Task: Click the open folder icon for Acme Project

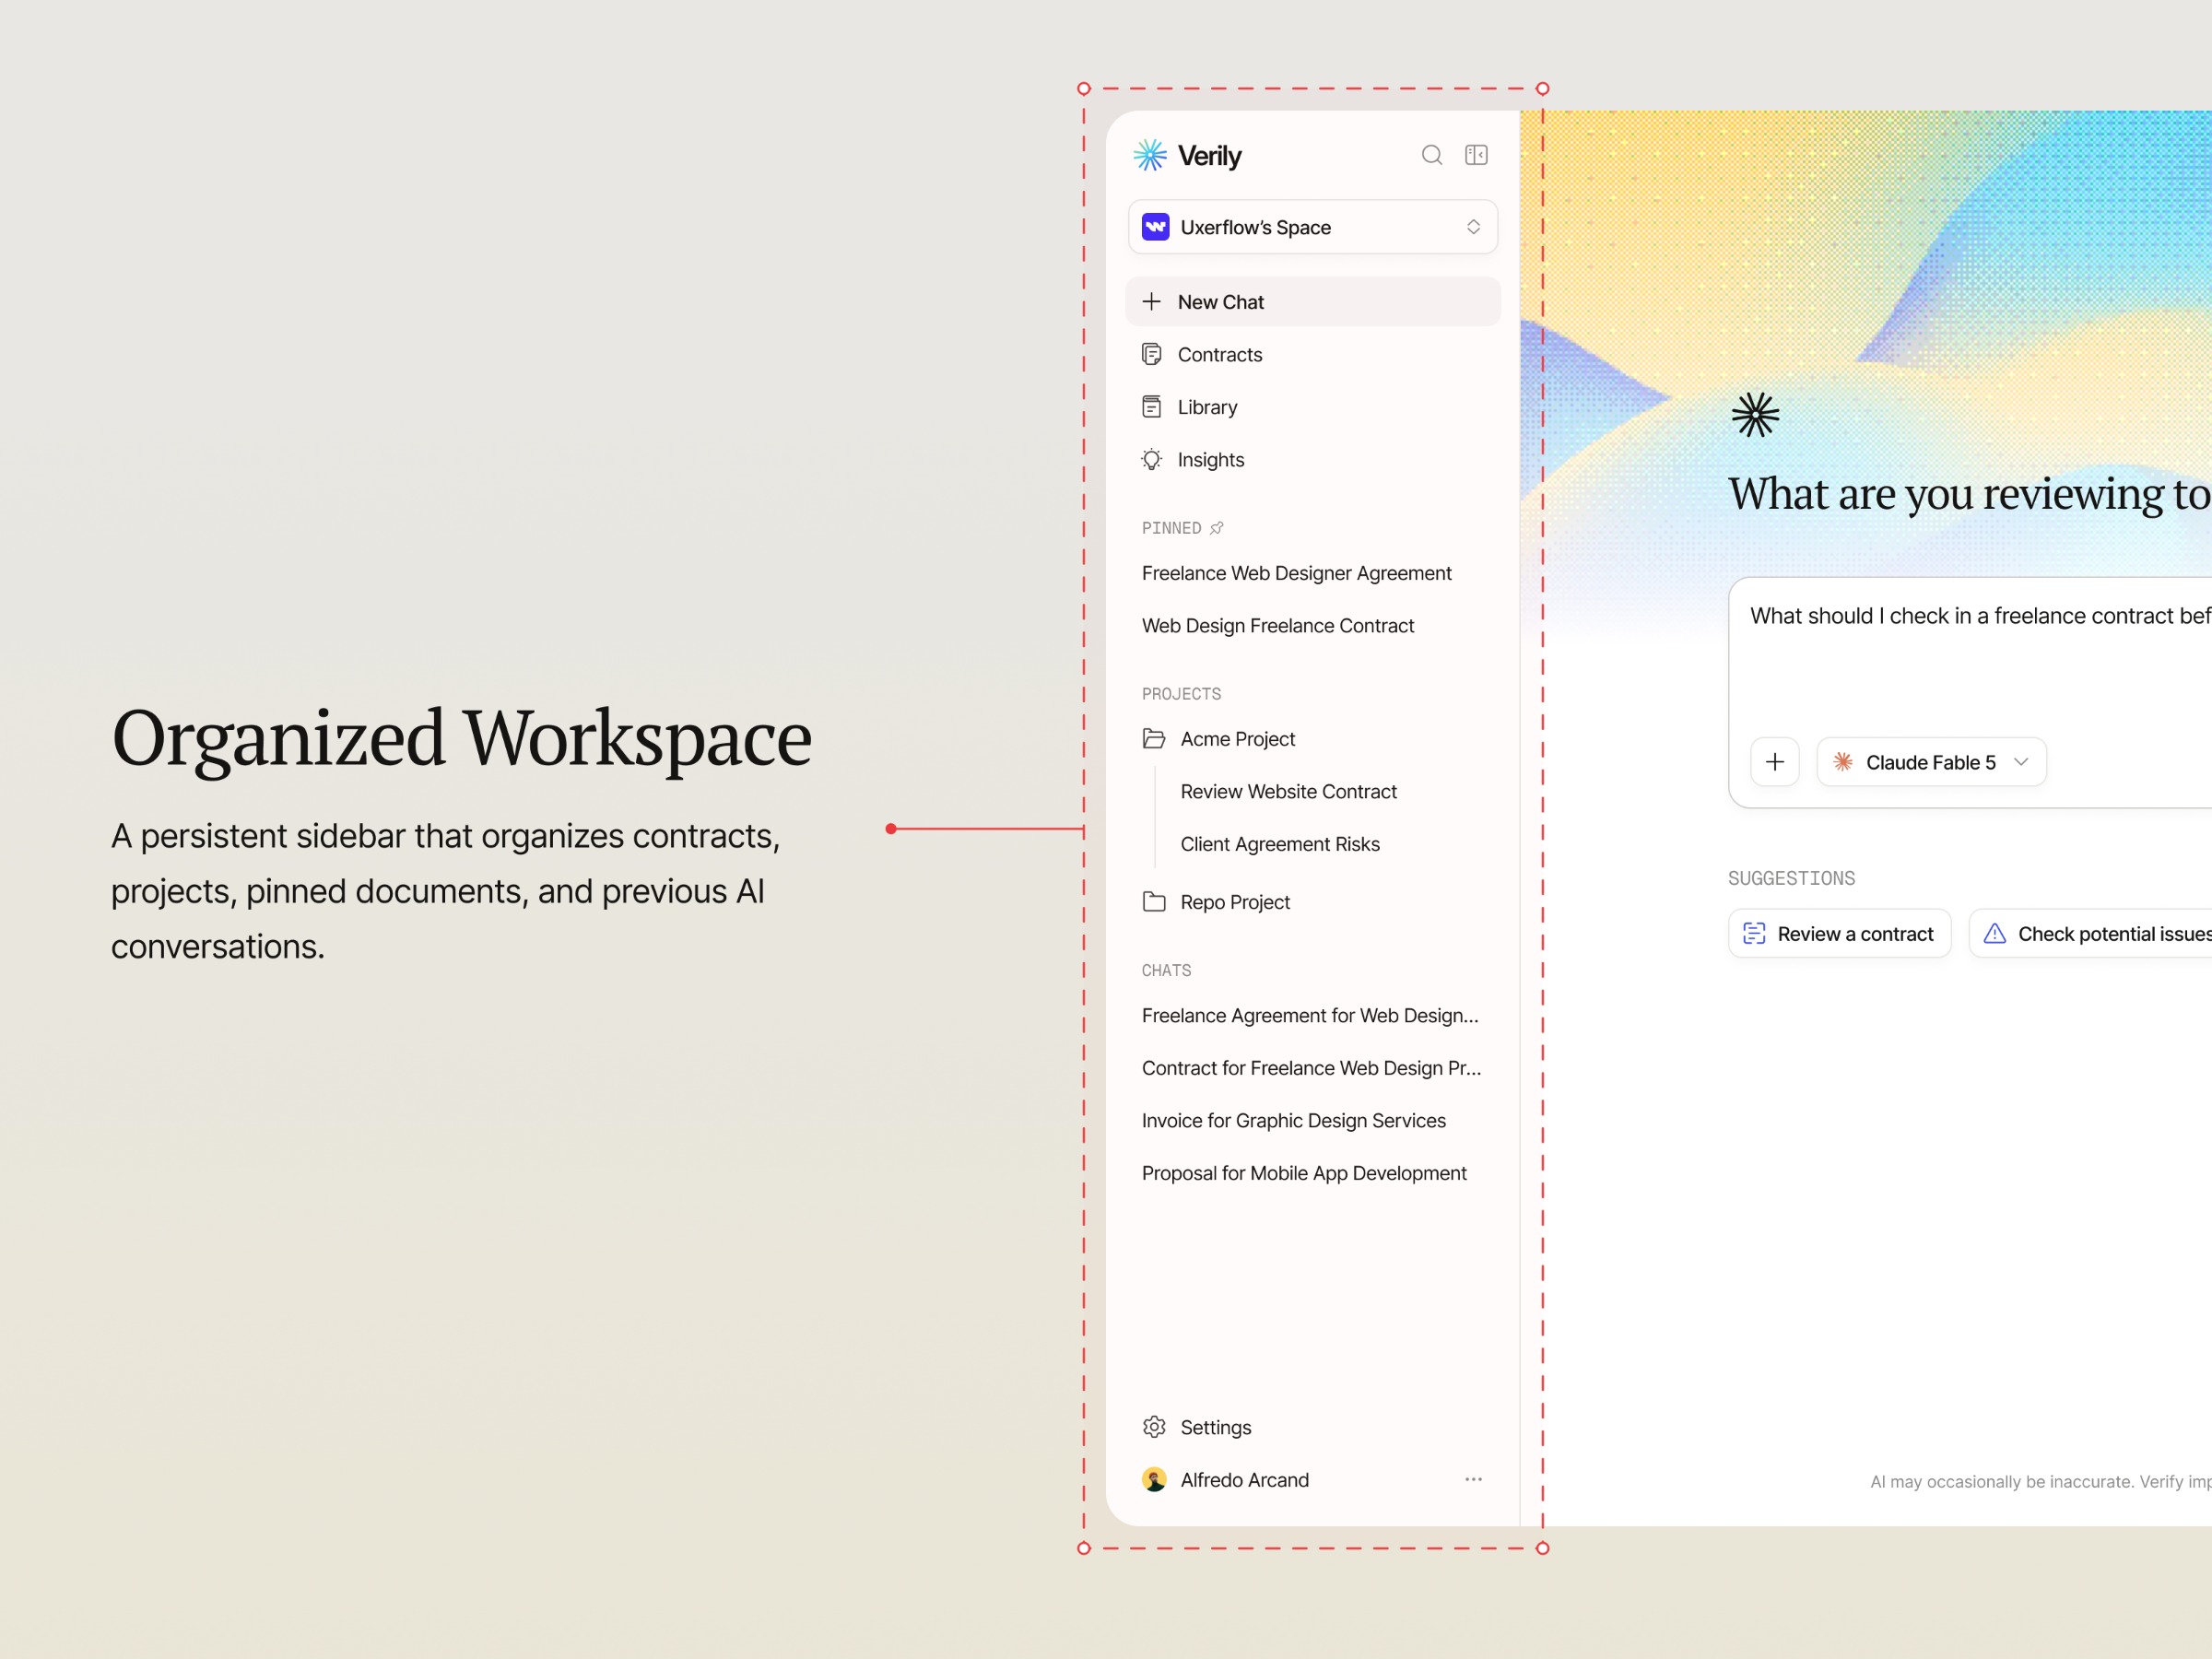Action: tap(1154, 739)
